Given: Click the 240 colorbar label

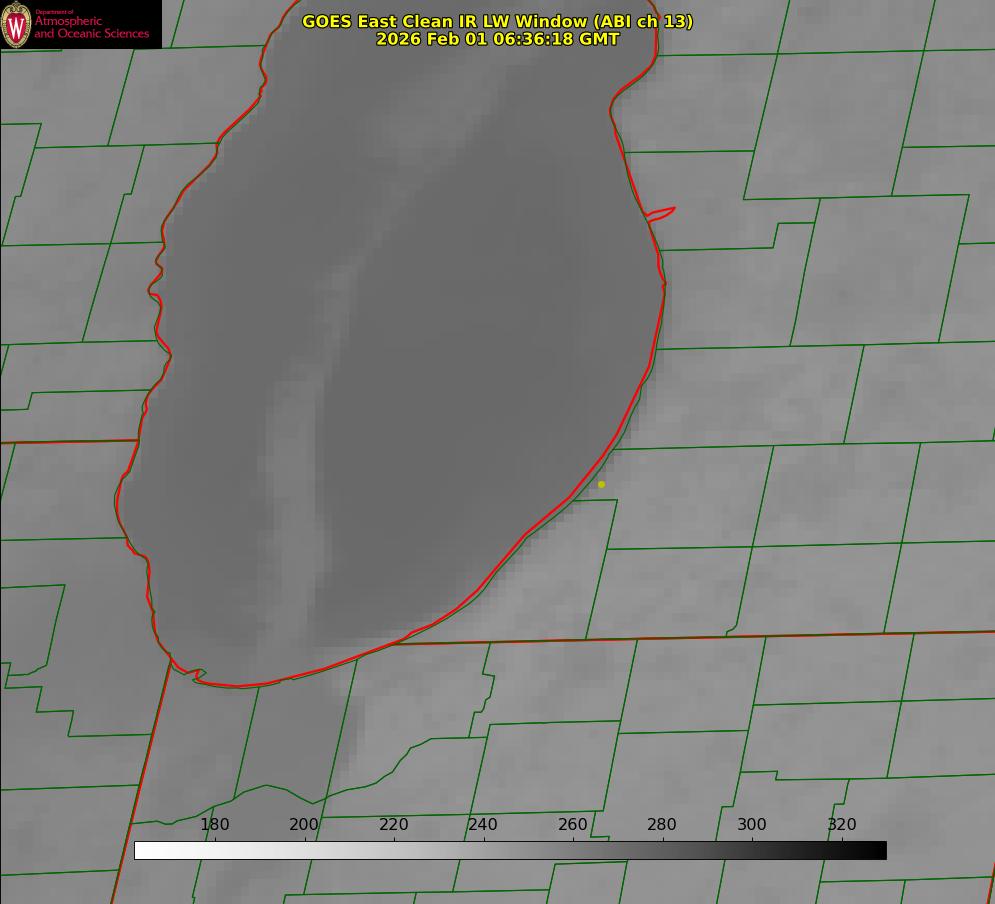Looking at the screenshot, I should [x=483, y=824].
